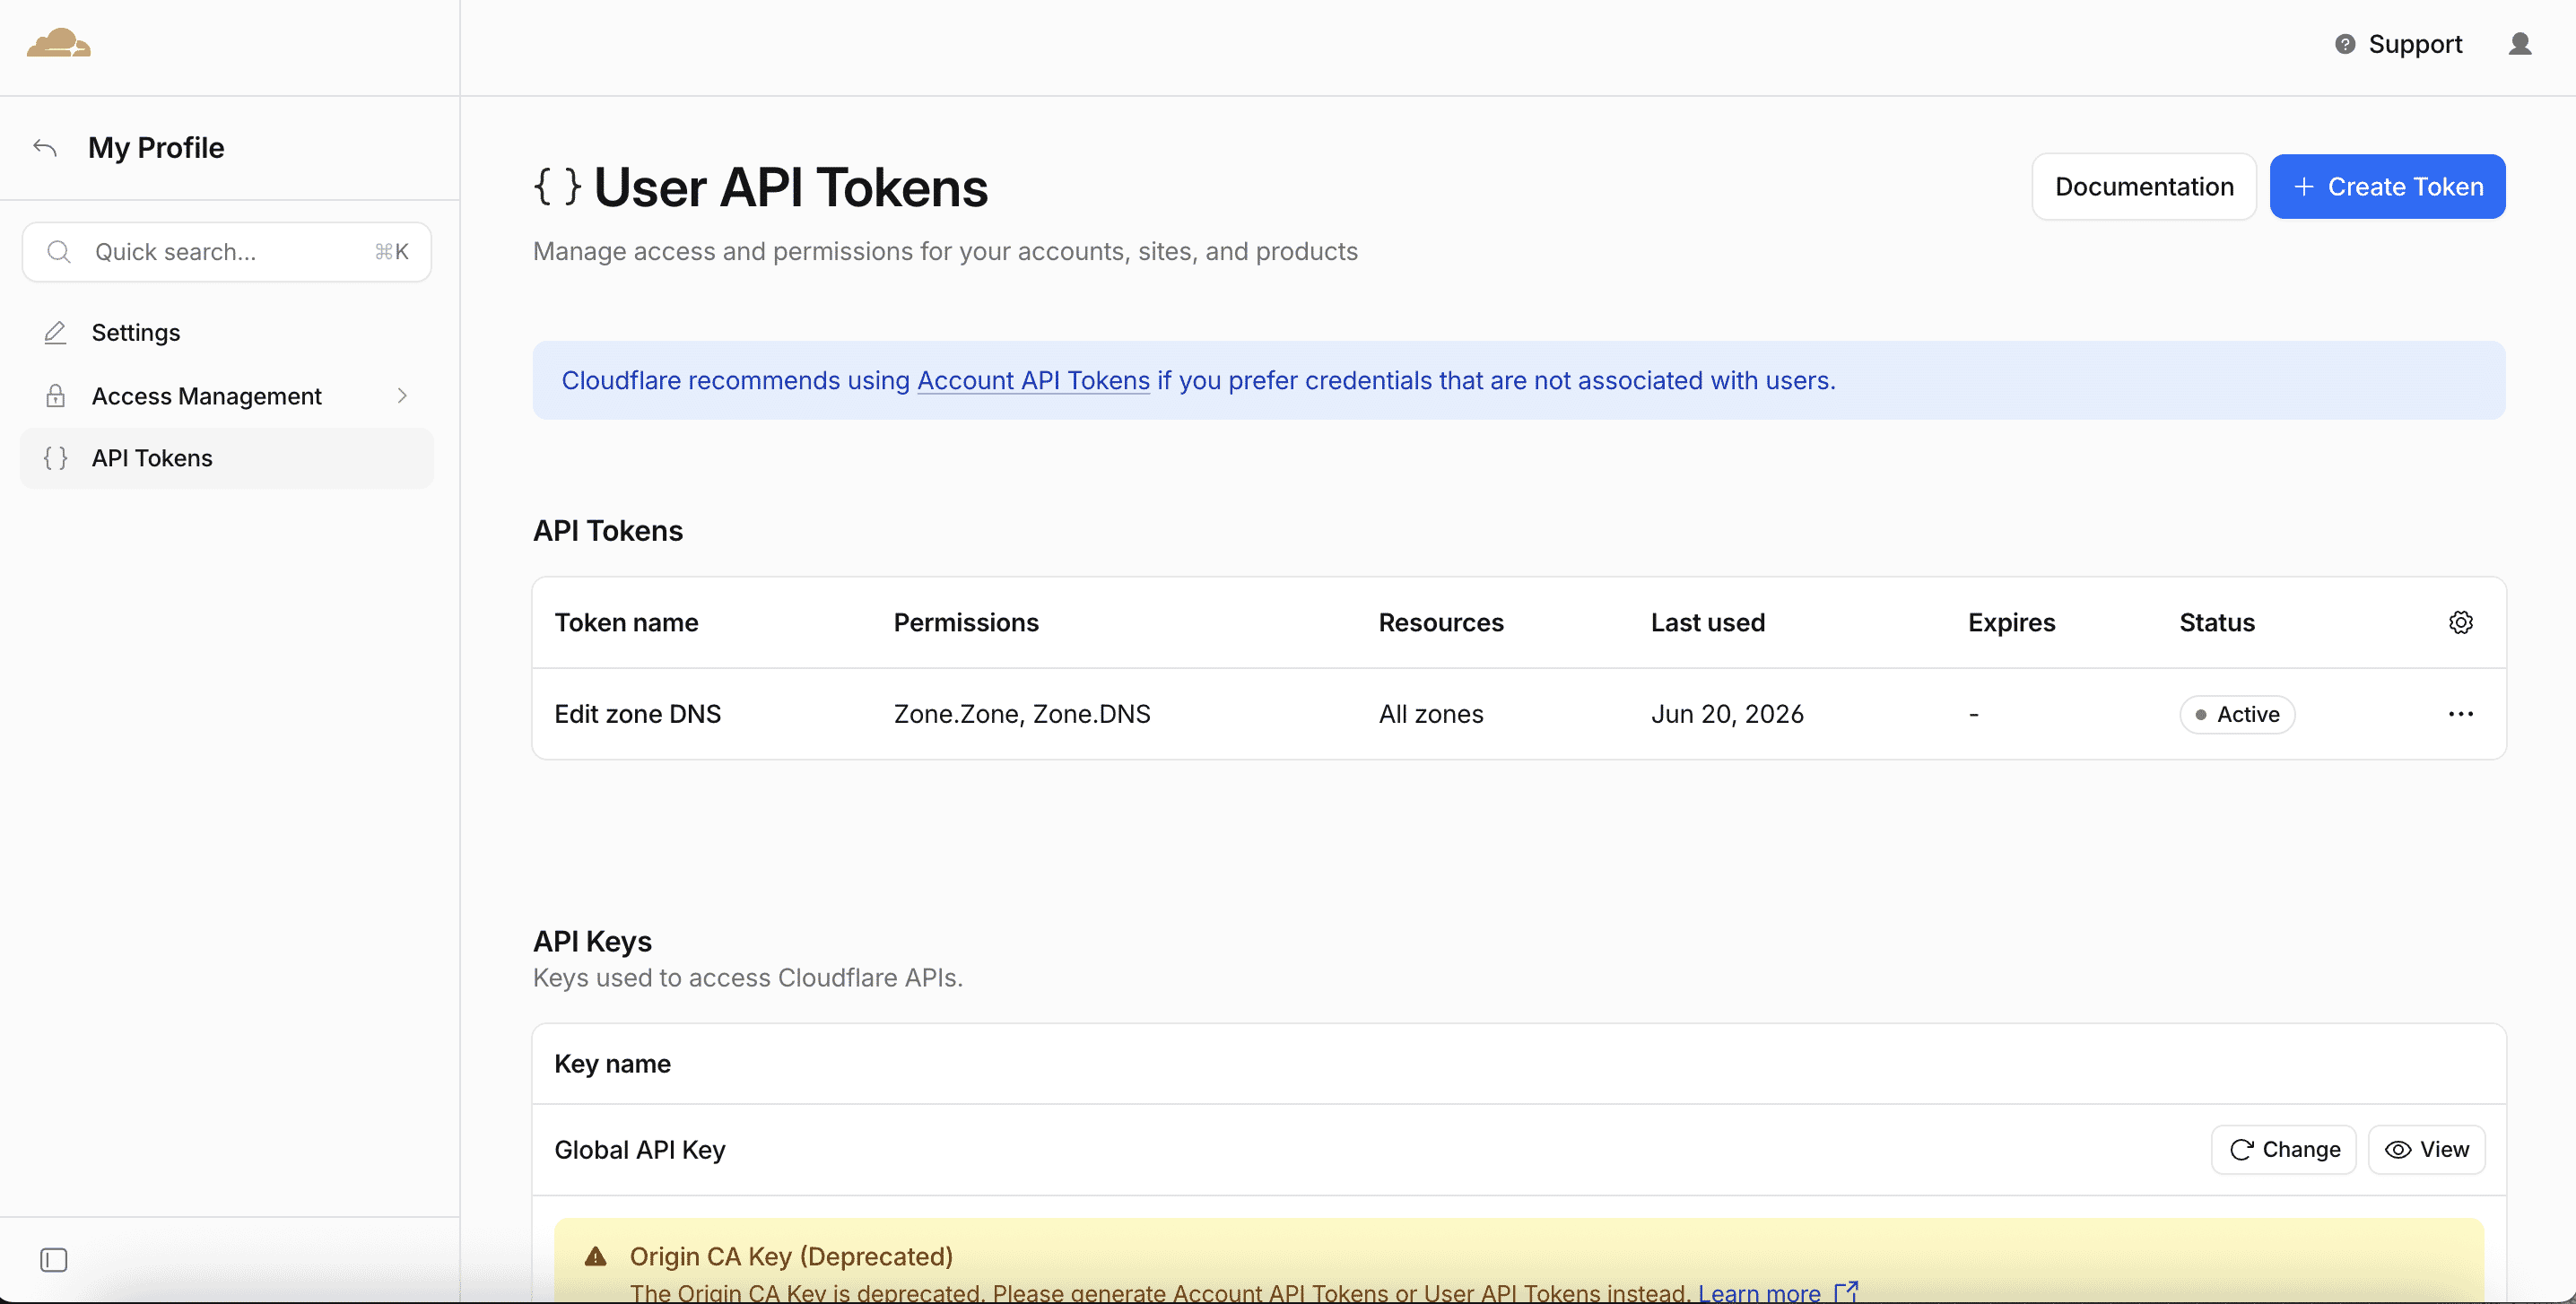Click the Zone.Zone, Zone.DNS permissions cell
2576x1304 pixels.
click(x=1022, y=714)
